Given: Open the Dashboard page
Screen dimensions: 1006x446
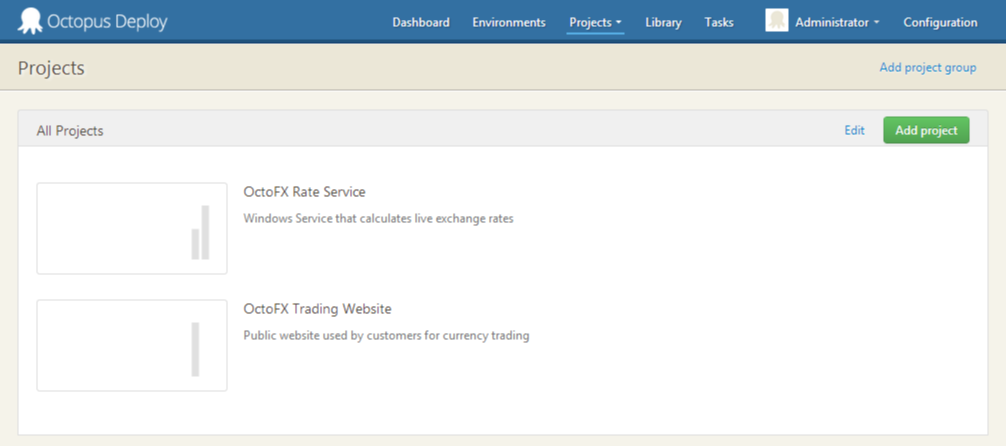Looking at the screenshot, I should (x=420, y=22).
